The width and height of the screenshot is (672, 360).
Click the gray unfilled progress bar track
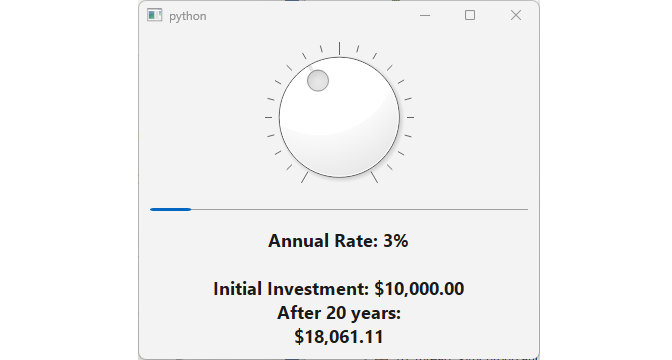tap(360, 209)
